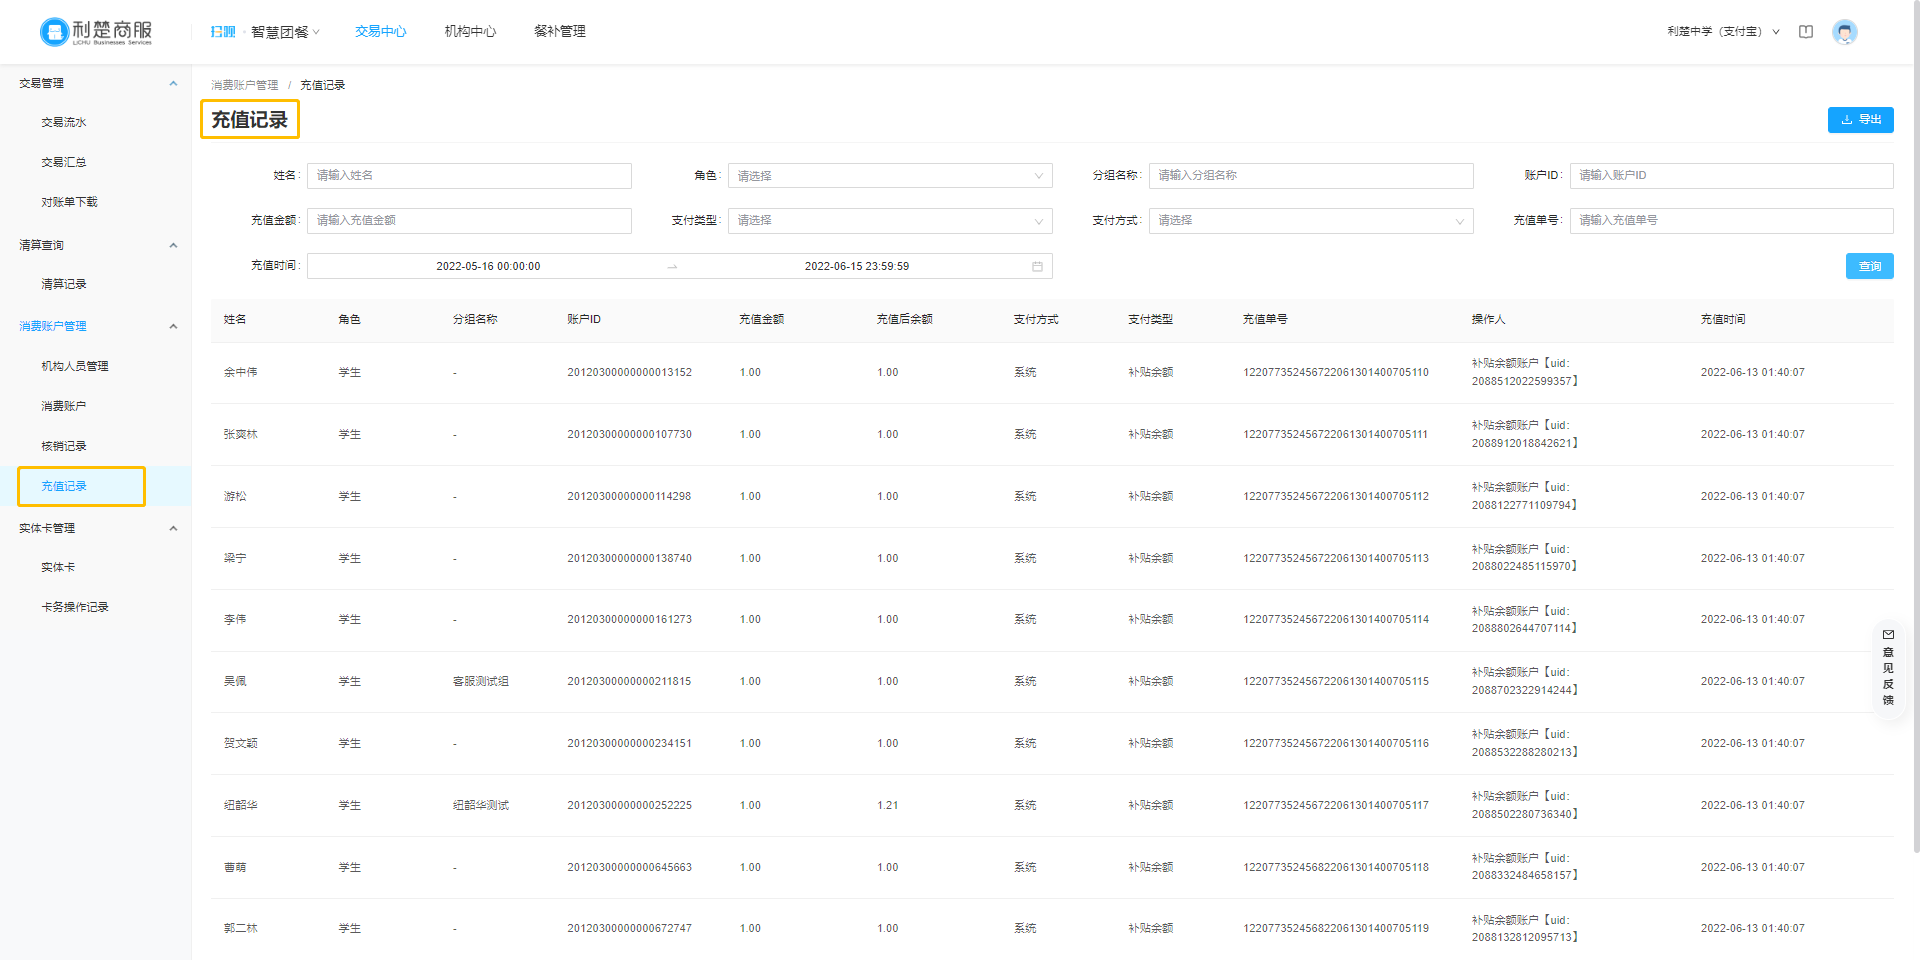Click group name 客服测试组 in 吴佩 row
This screenshot has width=1920, height=960.
[x=481, y=681]
